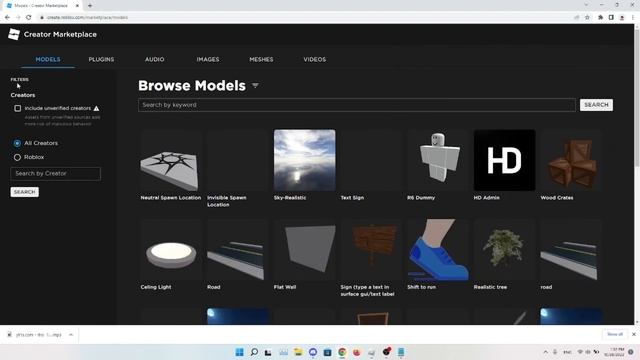This screenshot has height=360, width=640.
Task: Show hidden system tray icons
Action: click(x=546, y=352)
